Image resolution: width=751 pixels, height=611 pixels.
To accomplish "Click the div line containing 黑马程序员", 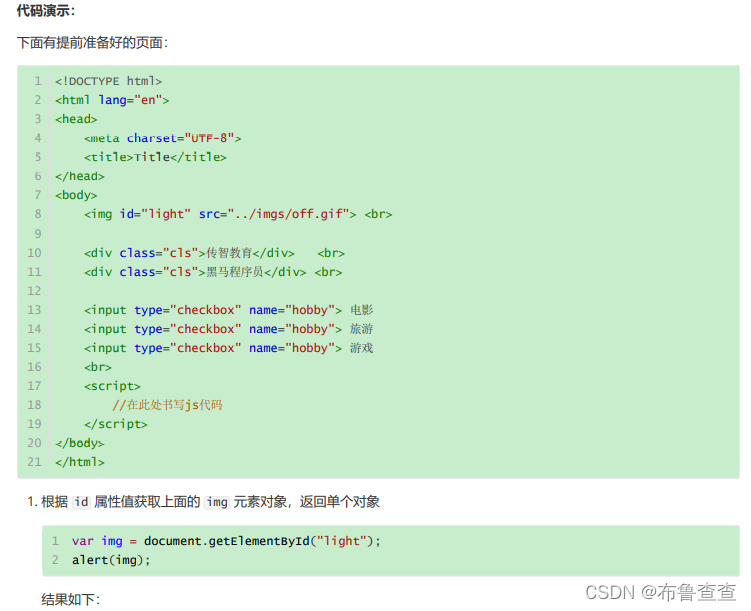I will coord(213,272).
